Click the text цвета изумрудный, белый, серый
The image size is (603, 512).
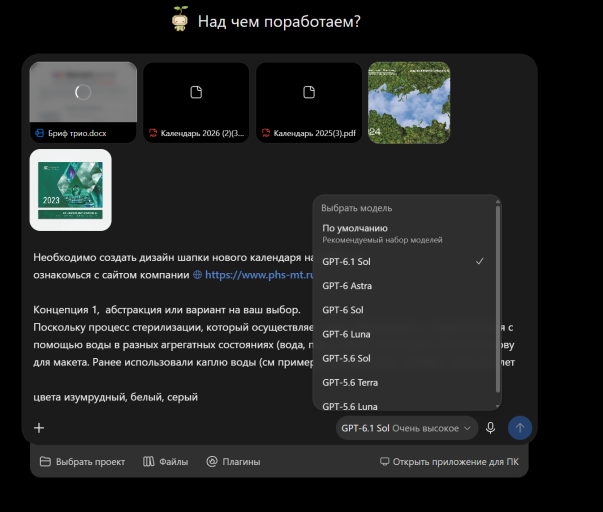115,397
